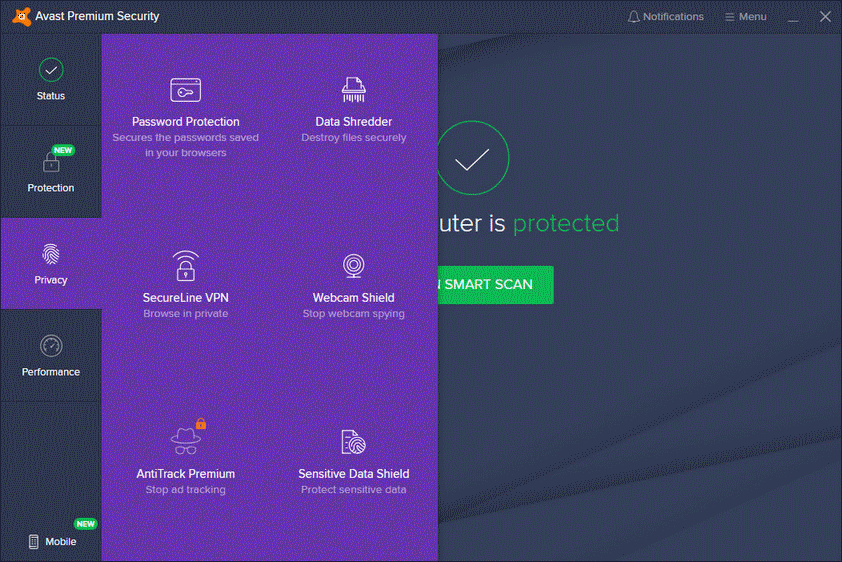
Task: Switch to the Protection tab label
Action: pyautogui.click(x=51, y=188)
